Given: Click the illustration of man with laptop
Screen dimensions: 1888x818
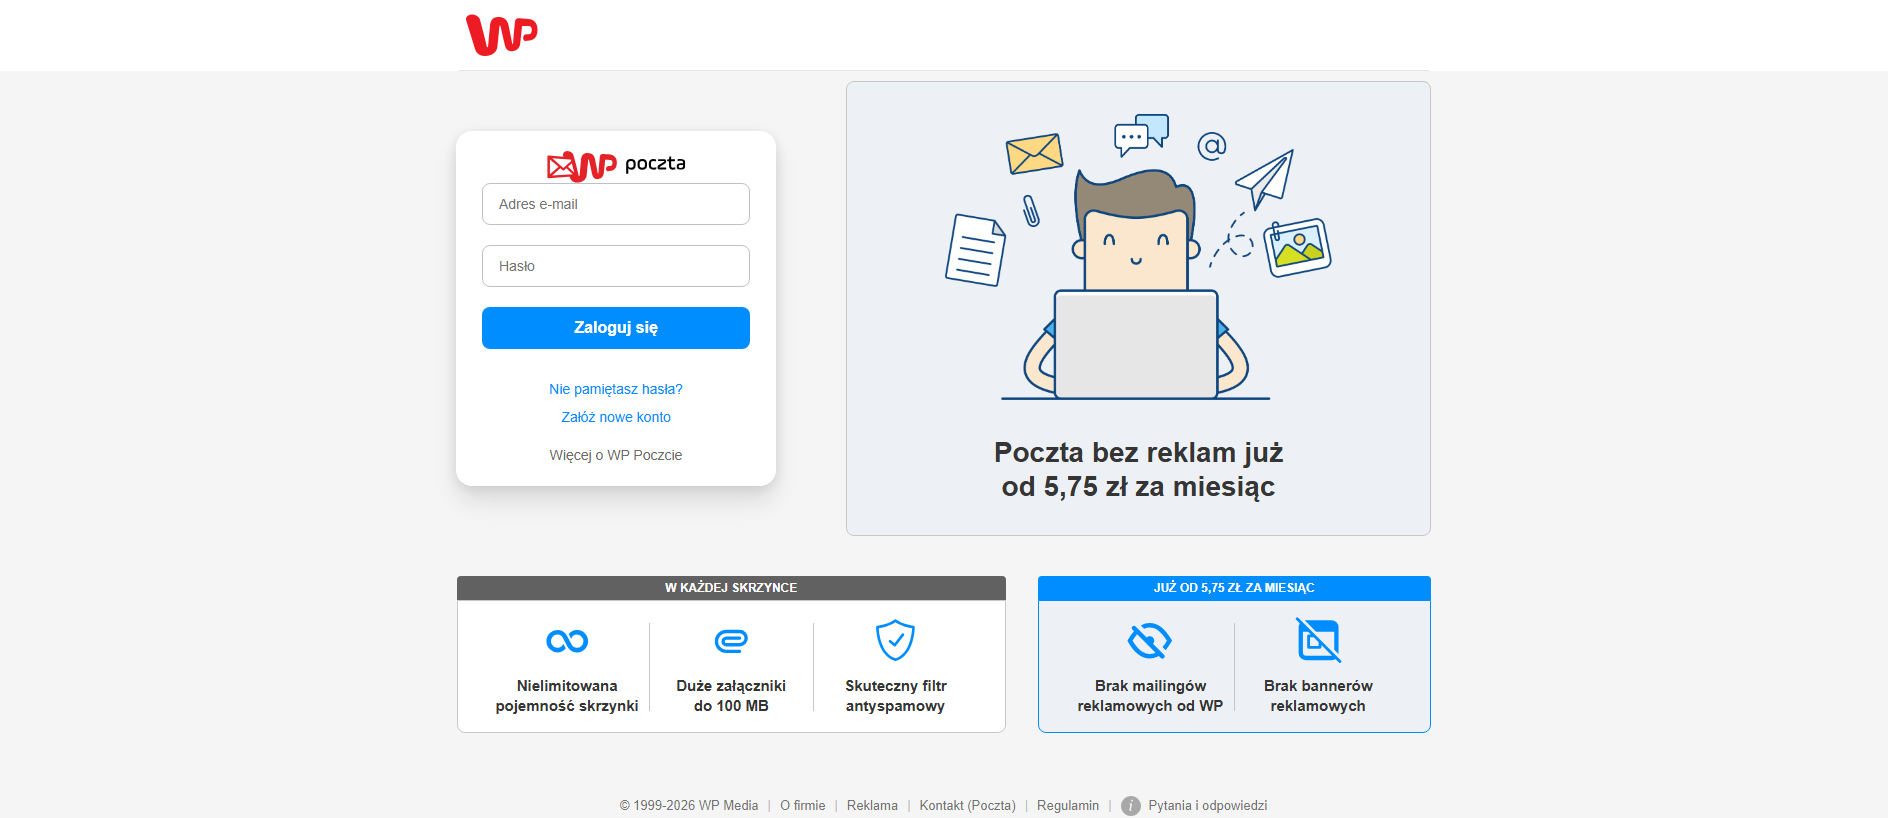Looking at the screenshot, I should [1137, 257].
